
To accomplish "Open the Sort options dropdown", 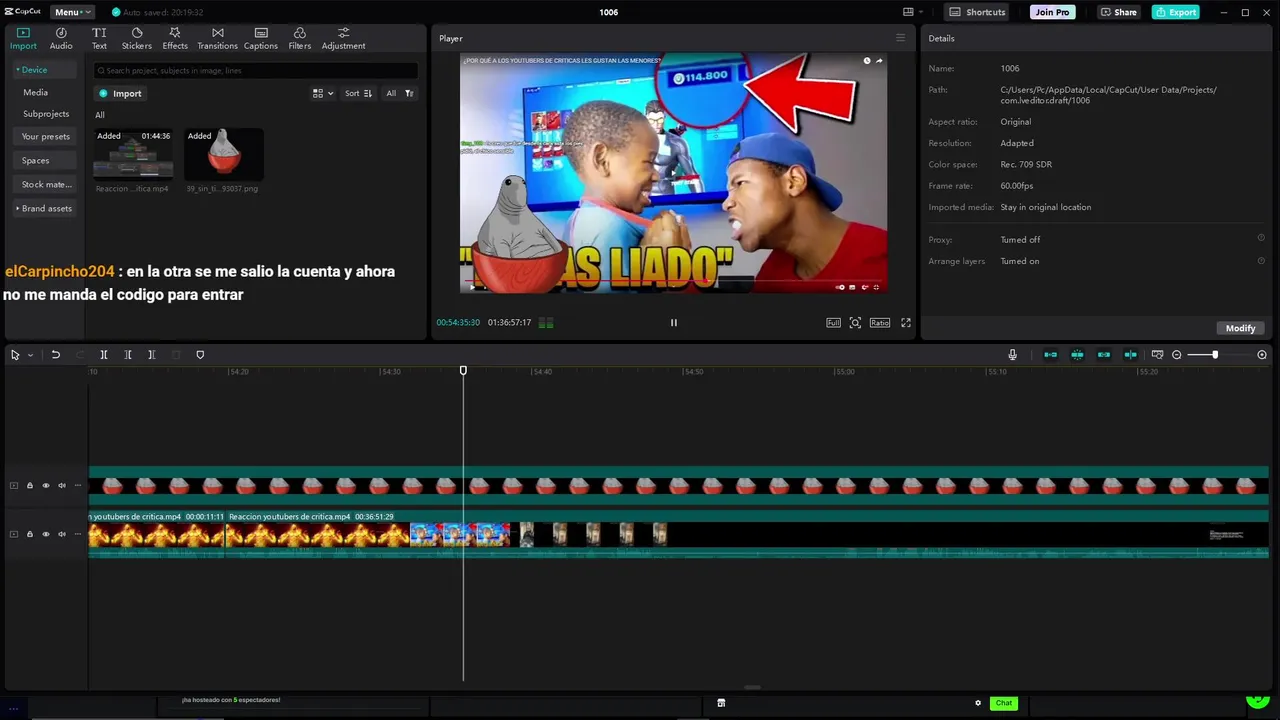I will pyautogui.click(x=358, y=93).
